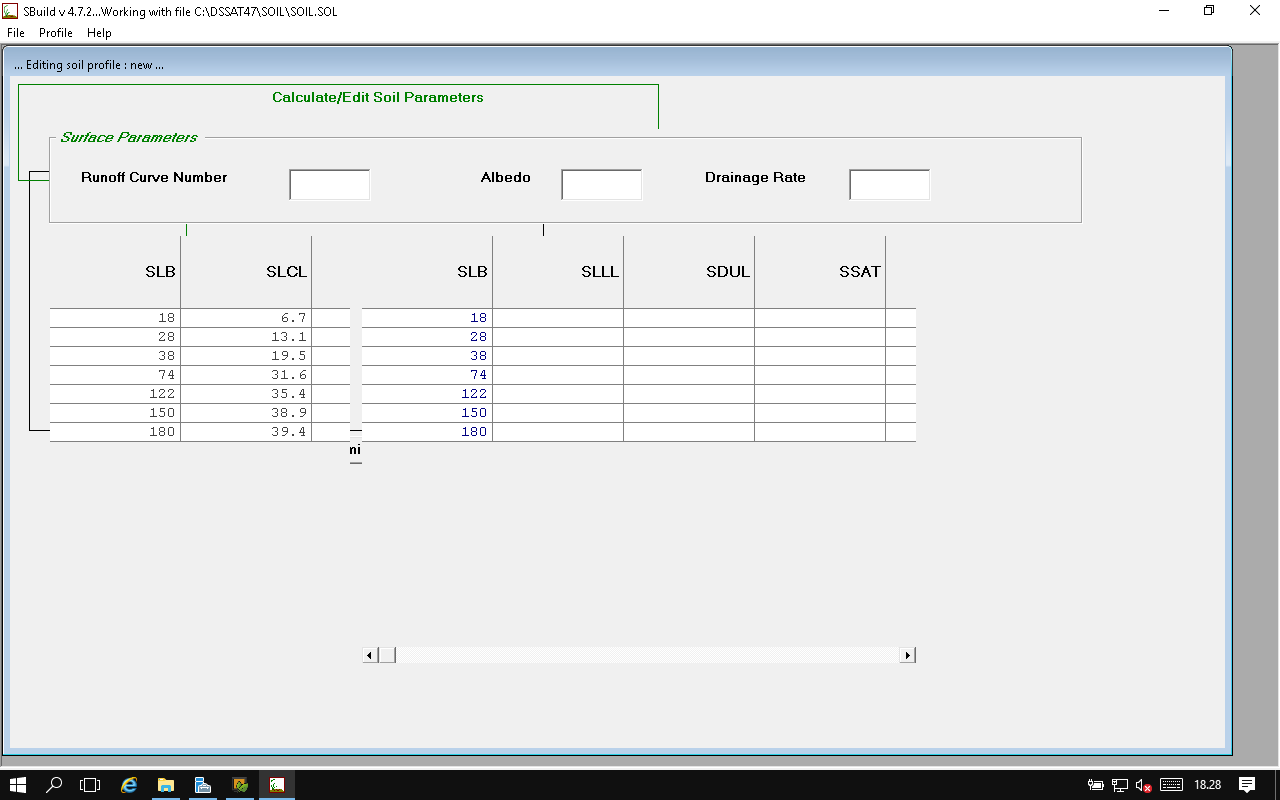Open the touch keyboard from the tray

coord(1171,785)
